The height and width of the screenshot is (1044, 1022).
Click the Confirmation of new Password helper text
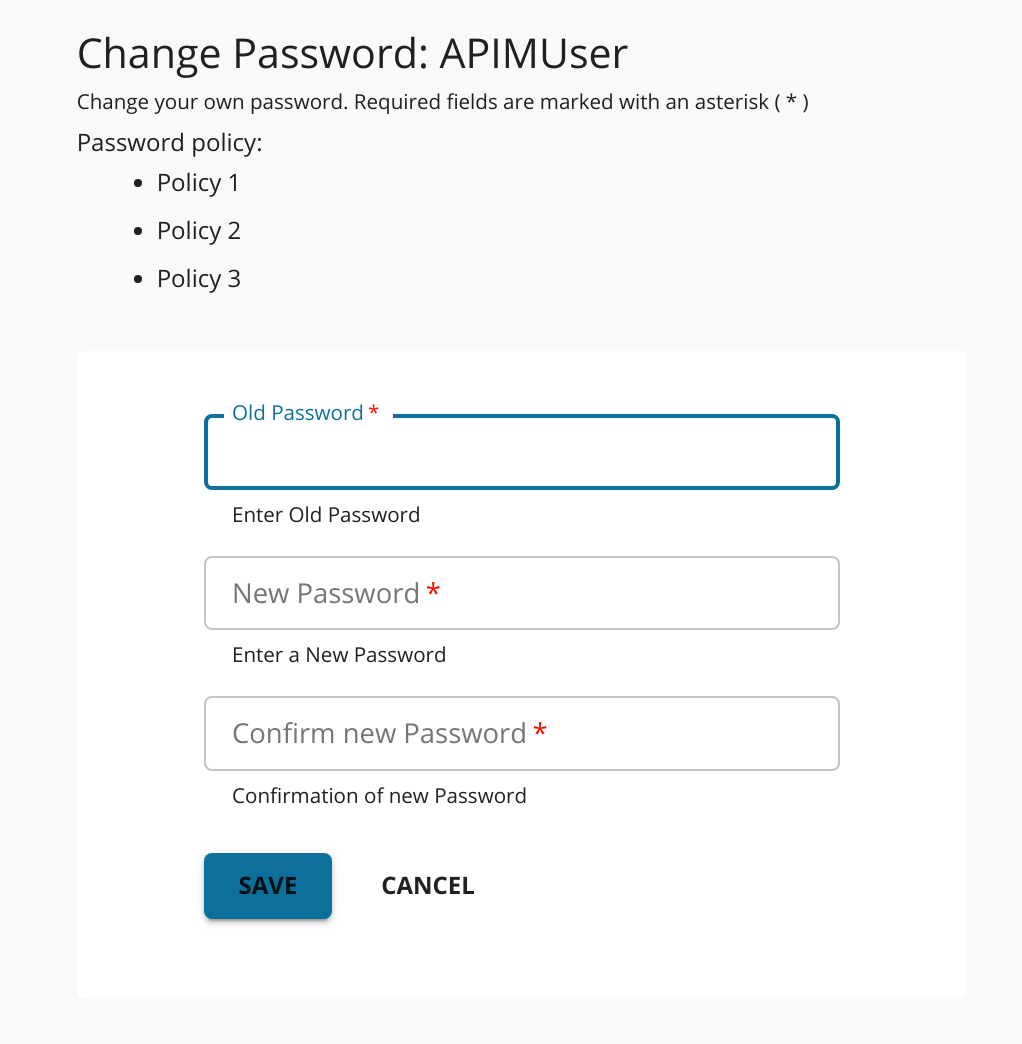pos(379,795)
